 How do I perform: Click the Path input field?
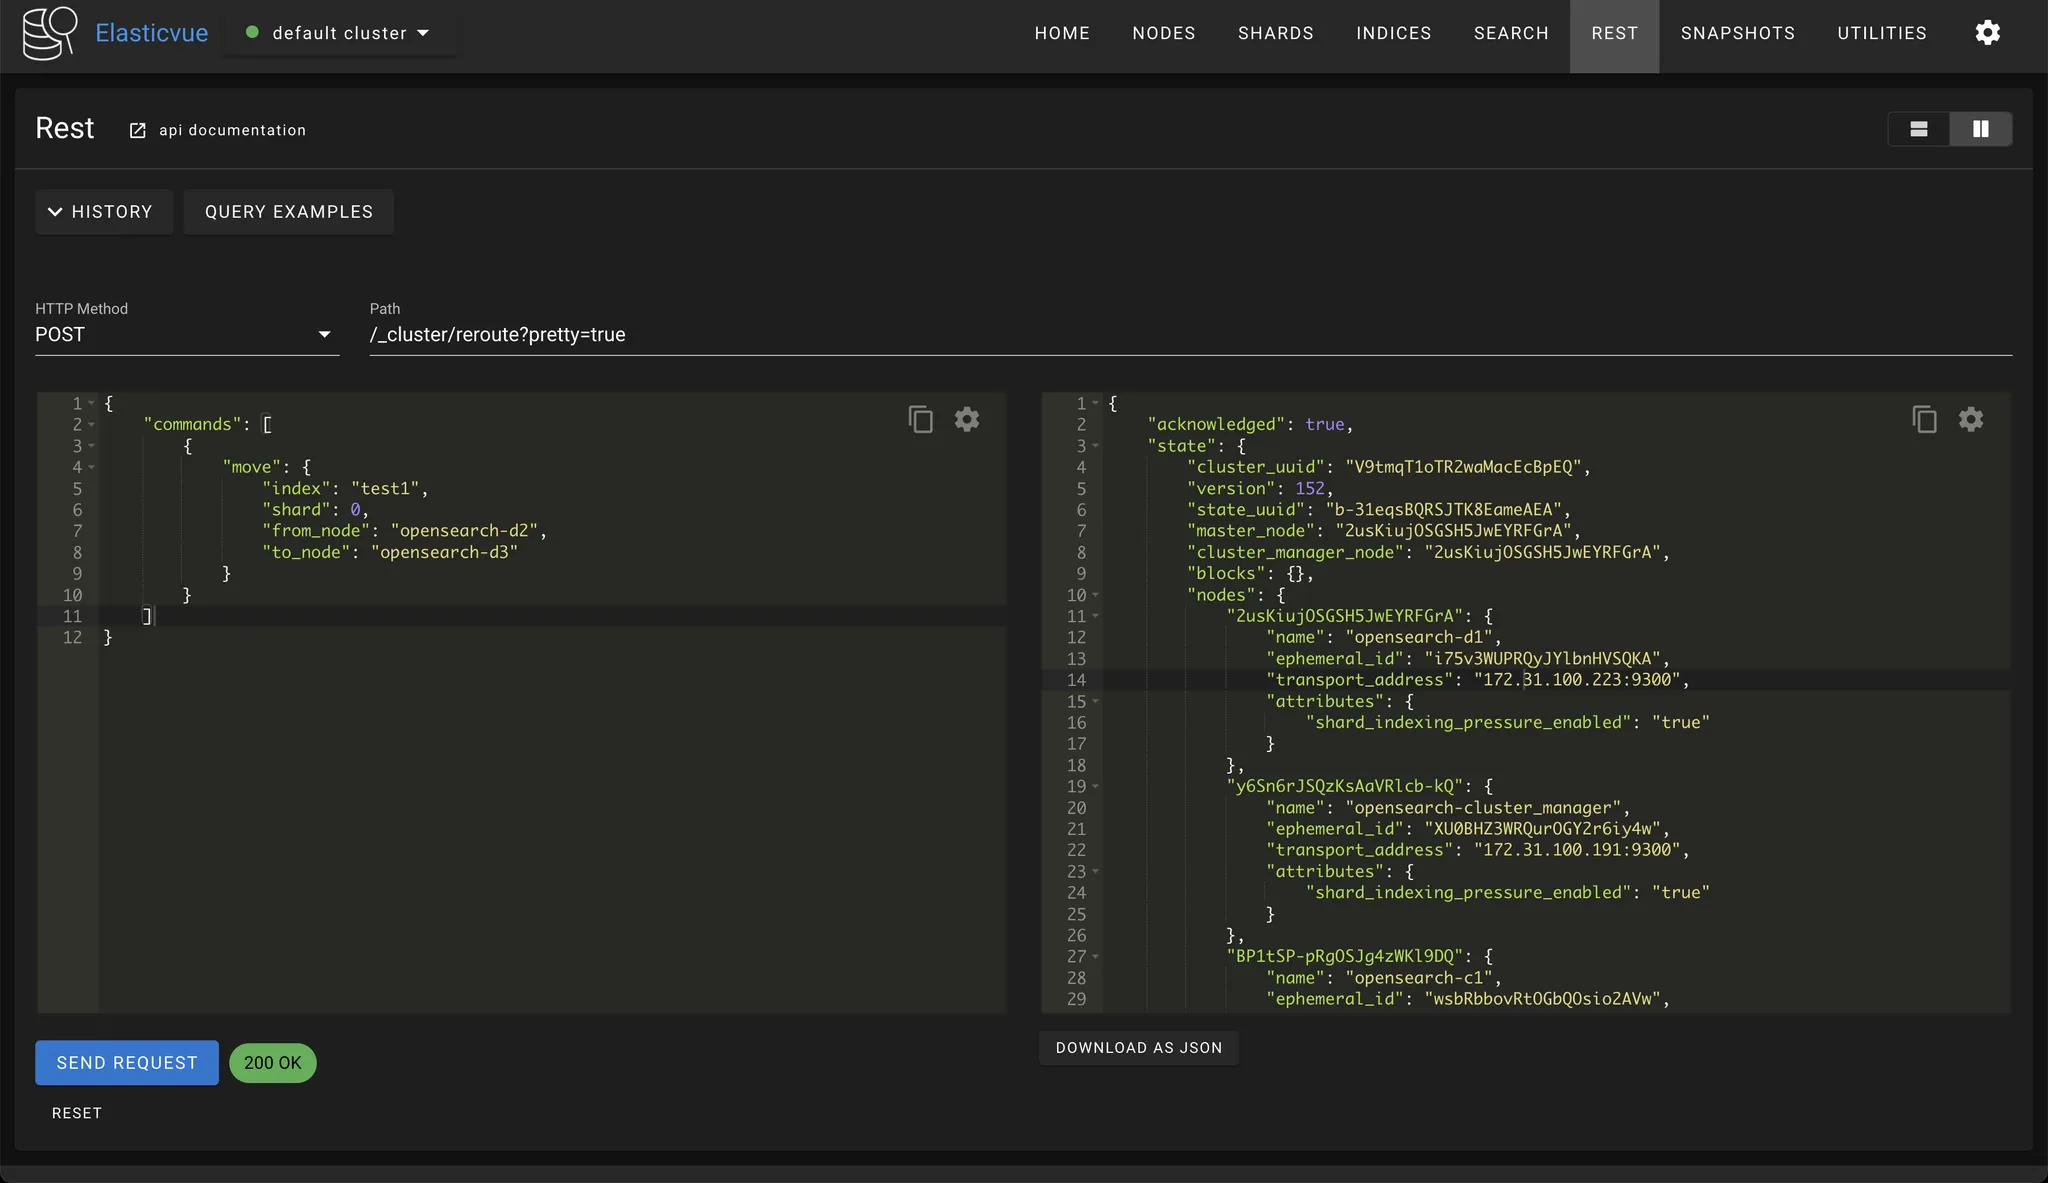tap(1190, 335)
